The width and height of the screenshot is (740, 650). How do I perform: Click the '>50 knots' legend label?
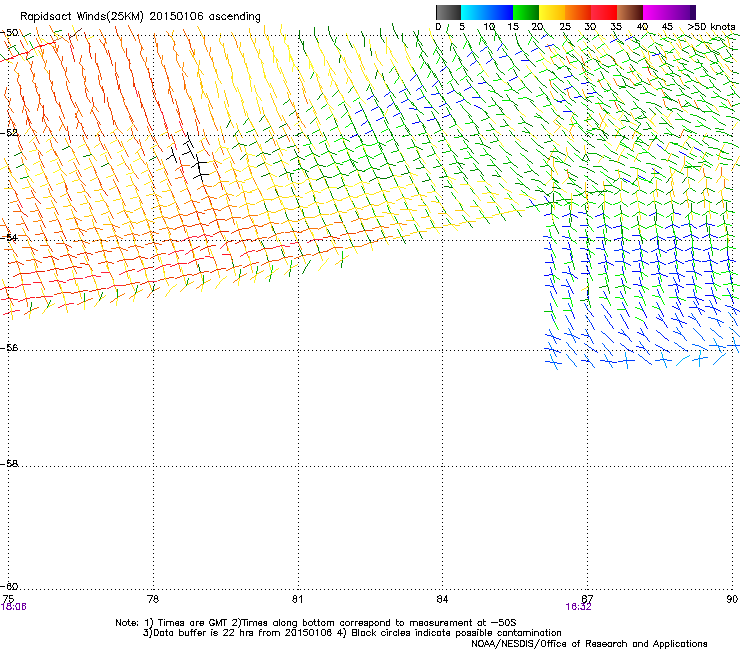tap(711, 27)
